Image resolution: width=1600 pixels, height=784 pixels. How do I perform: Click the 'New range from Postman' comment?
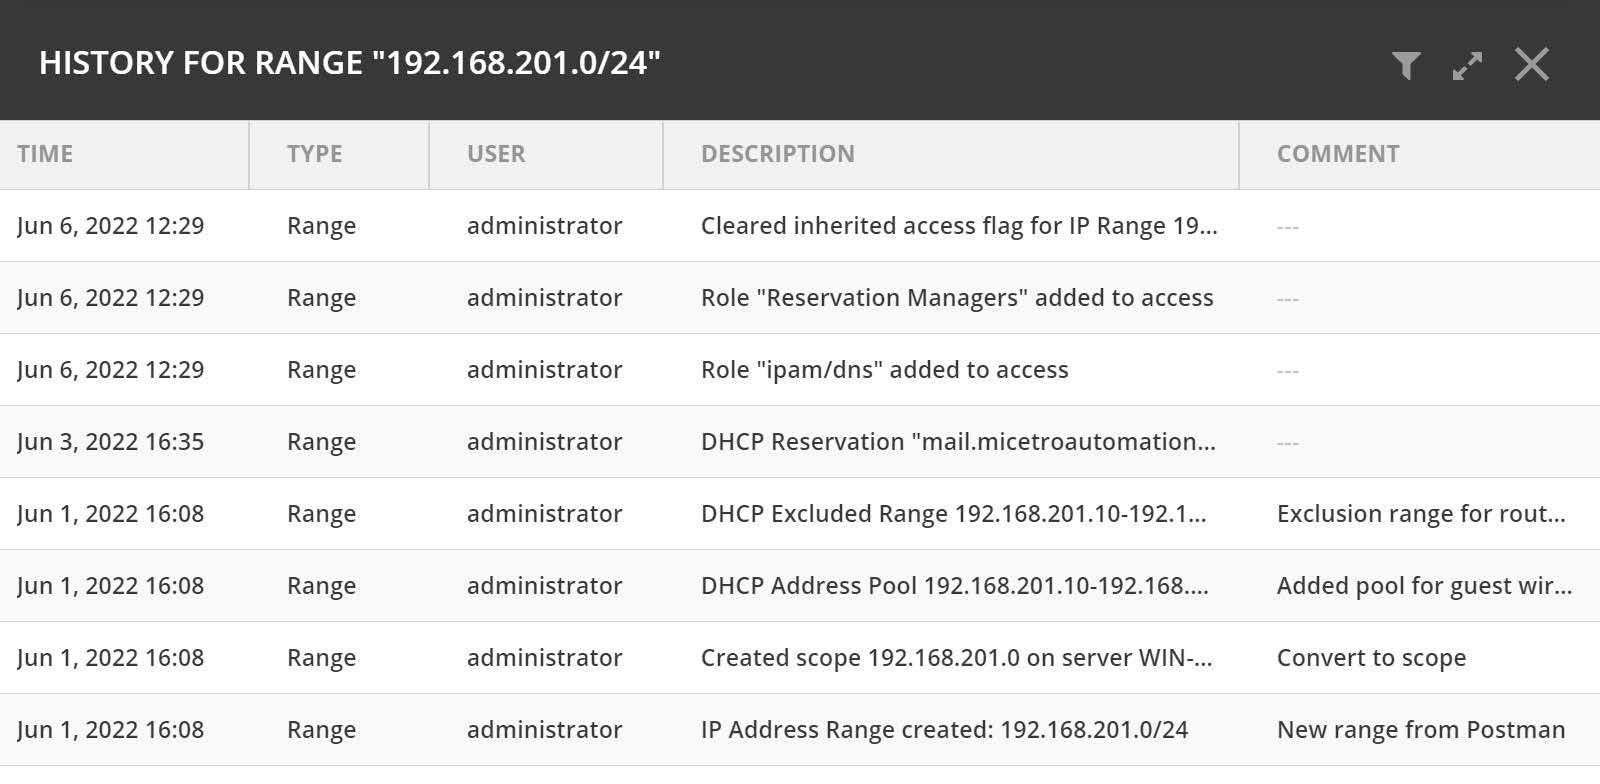coord(1421,730)
